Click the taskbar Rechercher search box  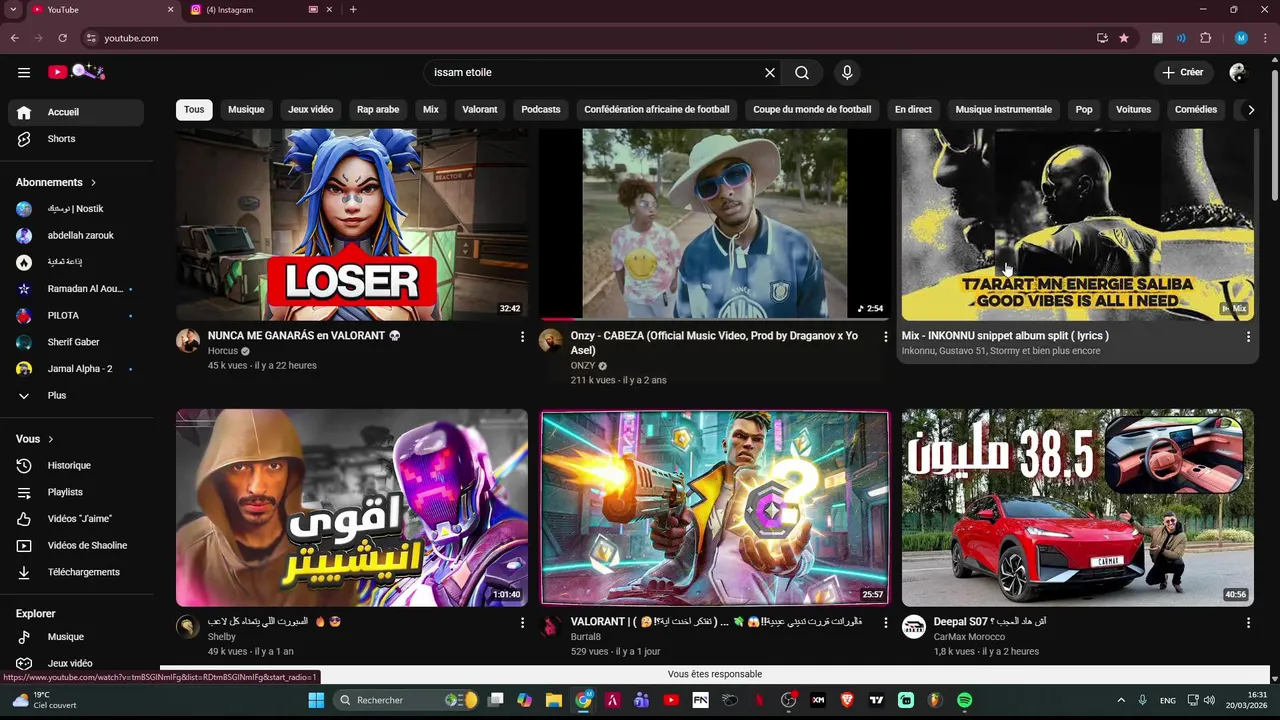pos(406,700)
